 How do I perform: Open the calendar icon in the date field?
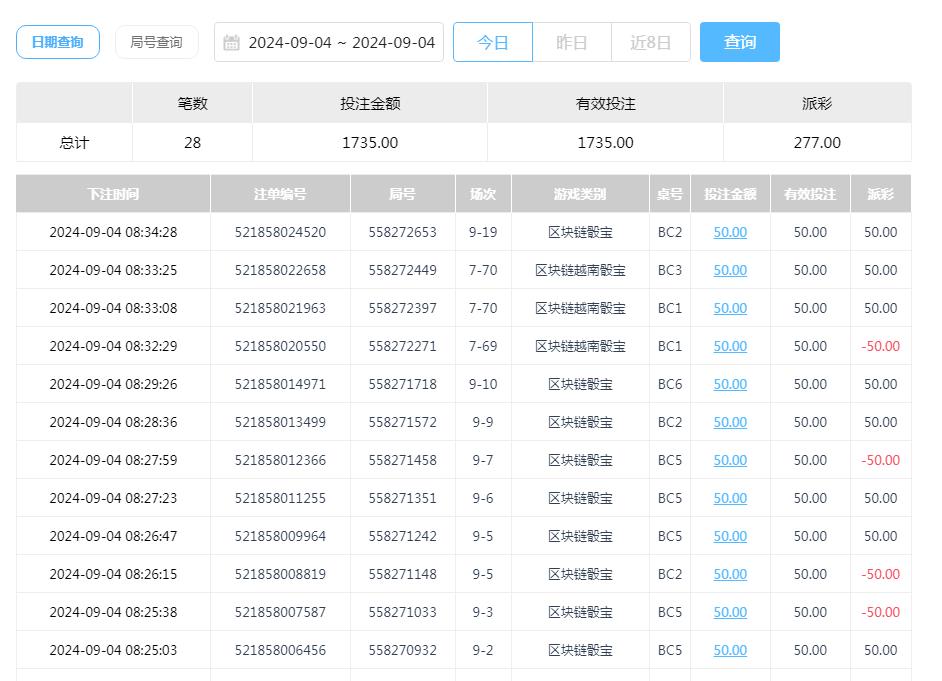click(x=232, y=42)
